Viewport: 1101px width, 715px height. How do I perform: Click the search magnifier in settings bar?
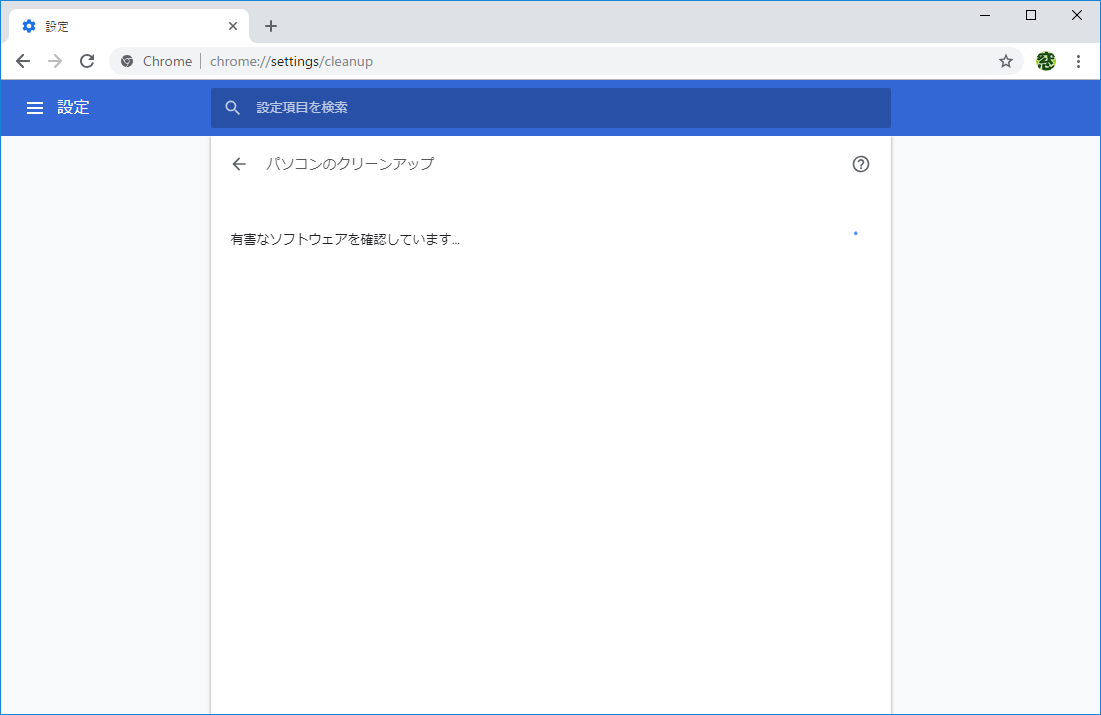coord(233,107)
